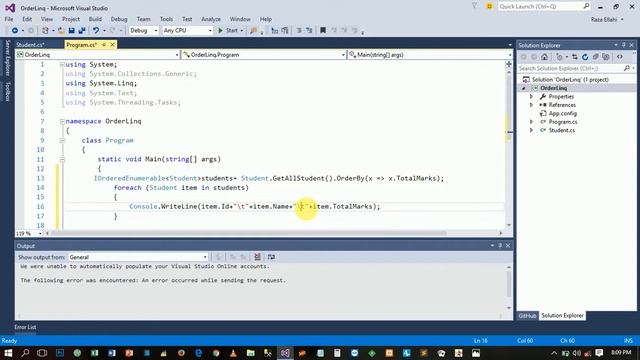Switch to the GitHub tab
The height and width of the screenshot is (360, 640).
[x=527, y=316]
